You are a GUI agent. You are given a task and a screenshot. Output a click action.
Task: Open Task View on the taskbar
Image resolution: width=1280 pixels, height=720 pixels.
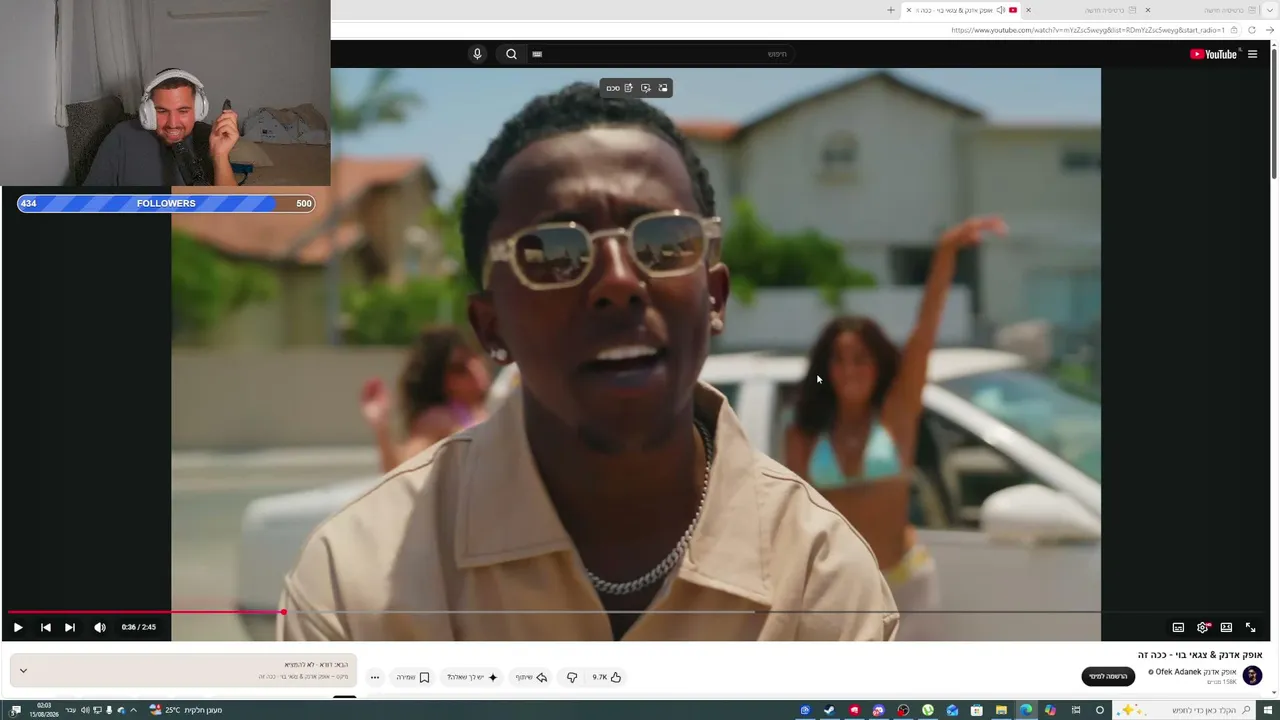click(1075, 710)
